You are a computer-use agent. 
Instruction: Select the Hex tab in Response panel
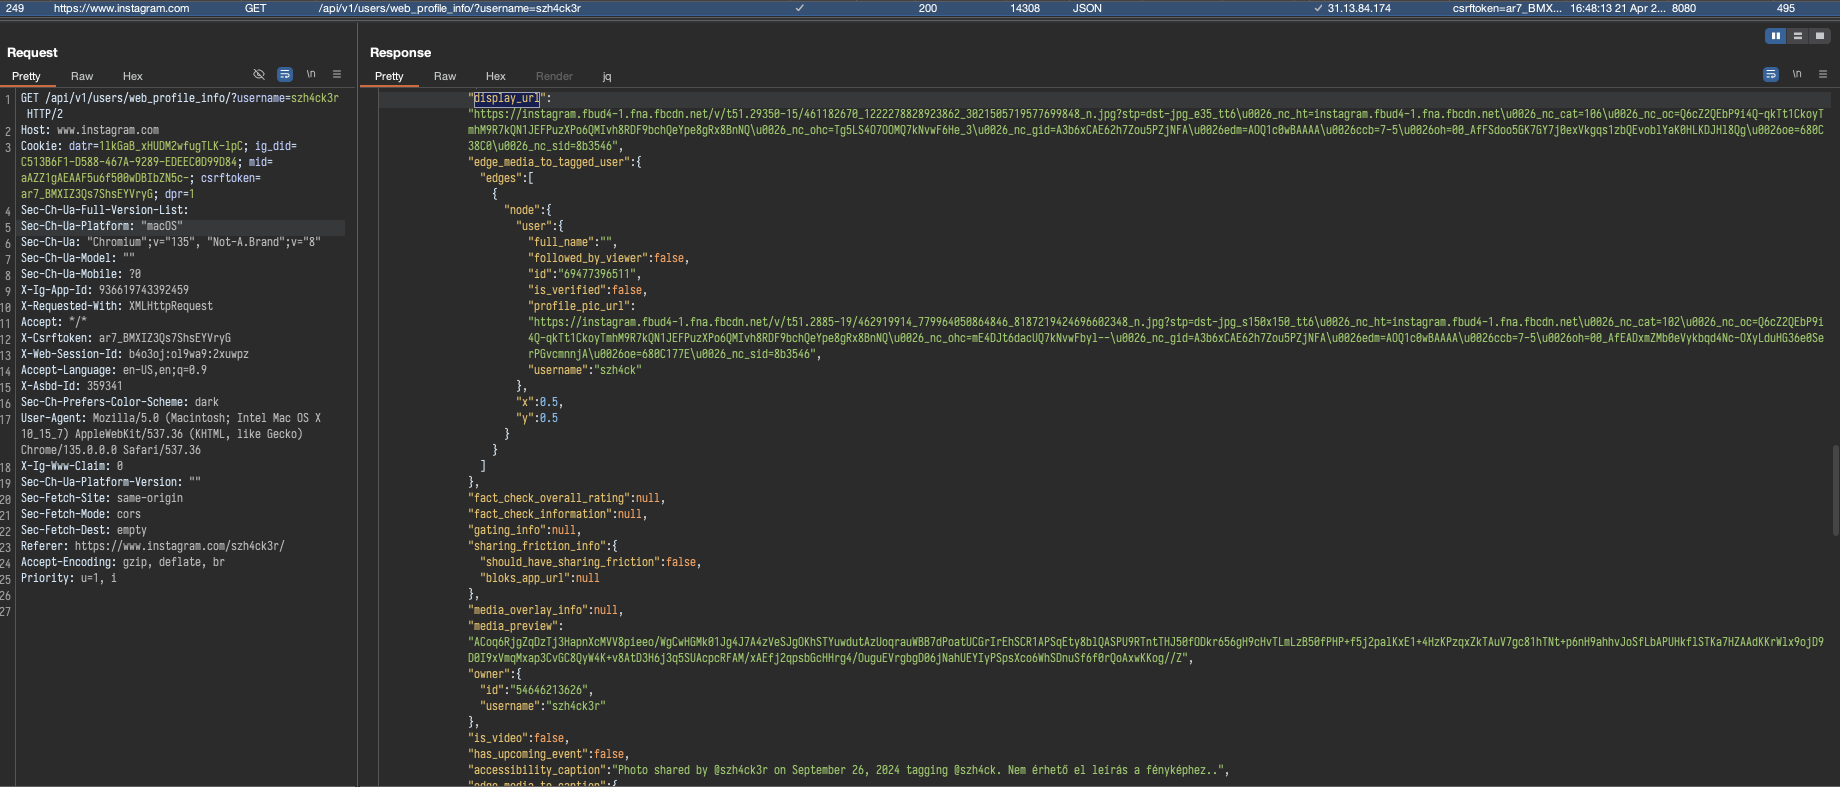(x=496, y=76)
